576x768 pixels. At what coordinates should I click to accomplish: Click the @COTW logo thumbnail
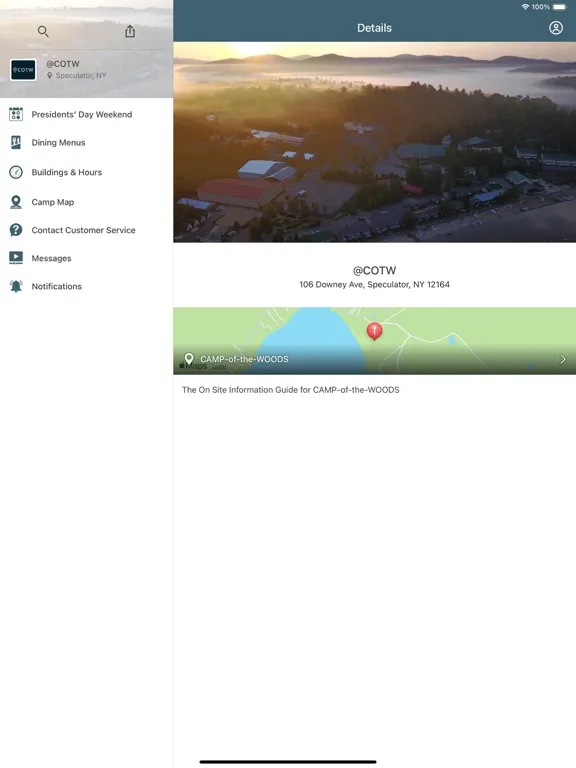[x=23, y=70]
